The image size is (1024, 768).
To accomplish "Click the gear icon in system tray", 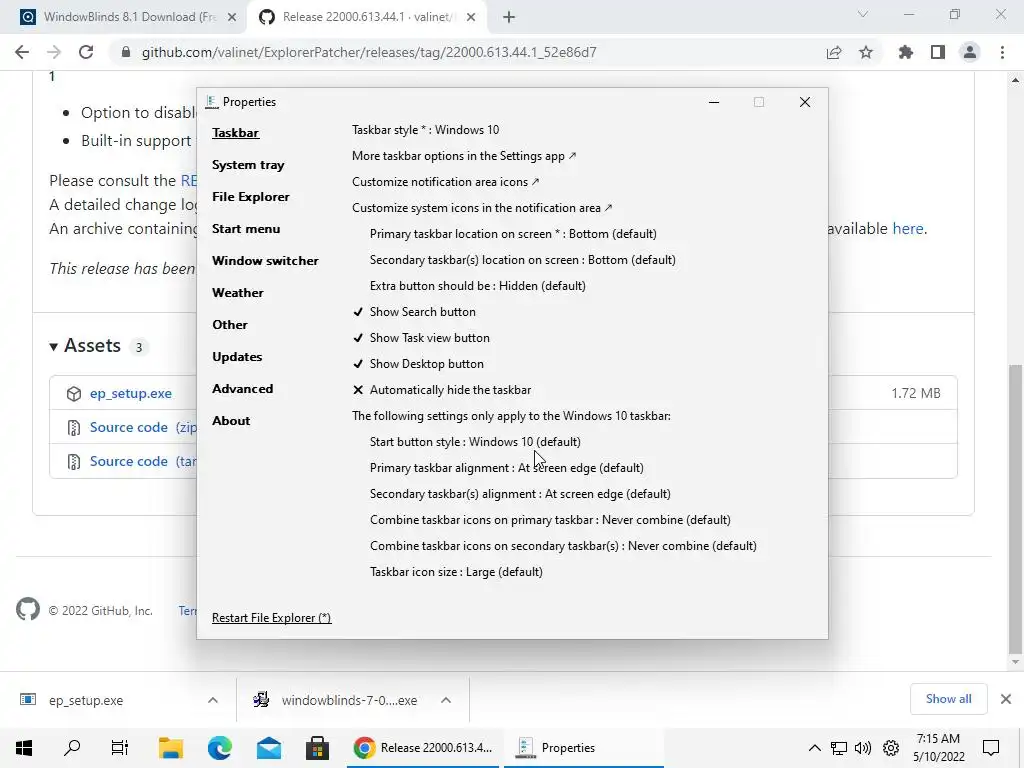I will click(891, 748).
